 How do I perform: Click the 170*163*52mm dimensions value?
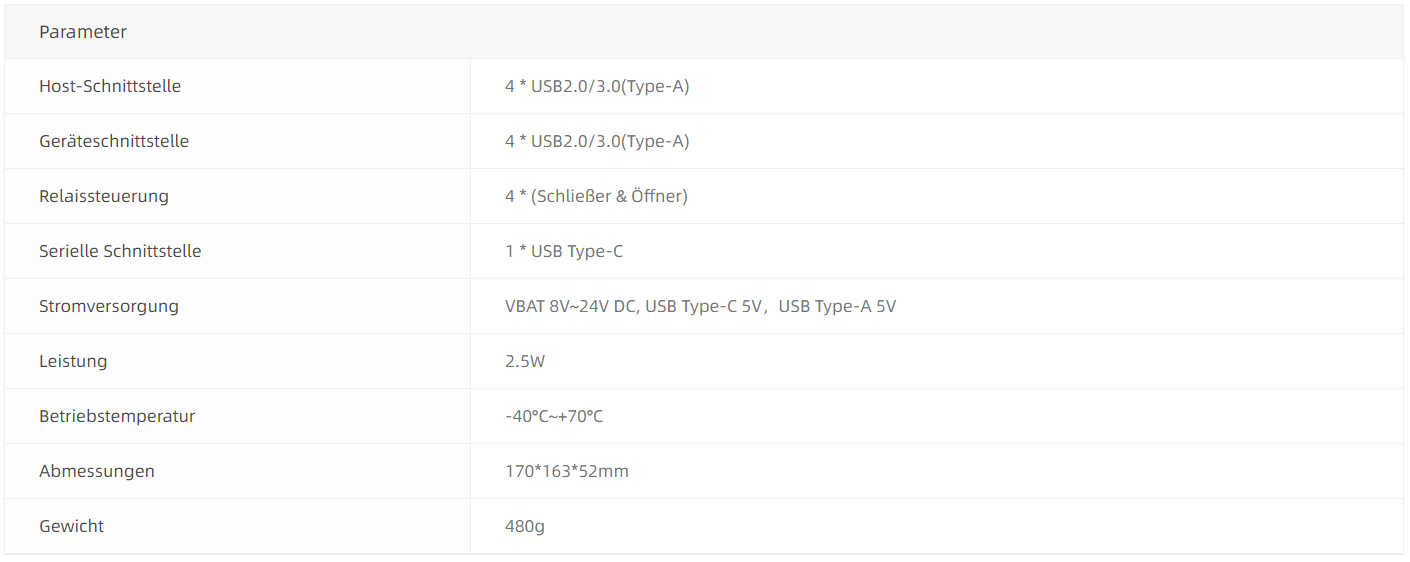(x=567, y=471)
